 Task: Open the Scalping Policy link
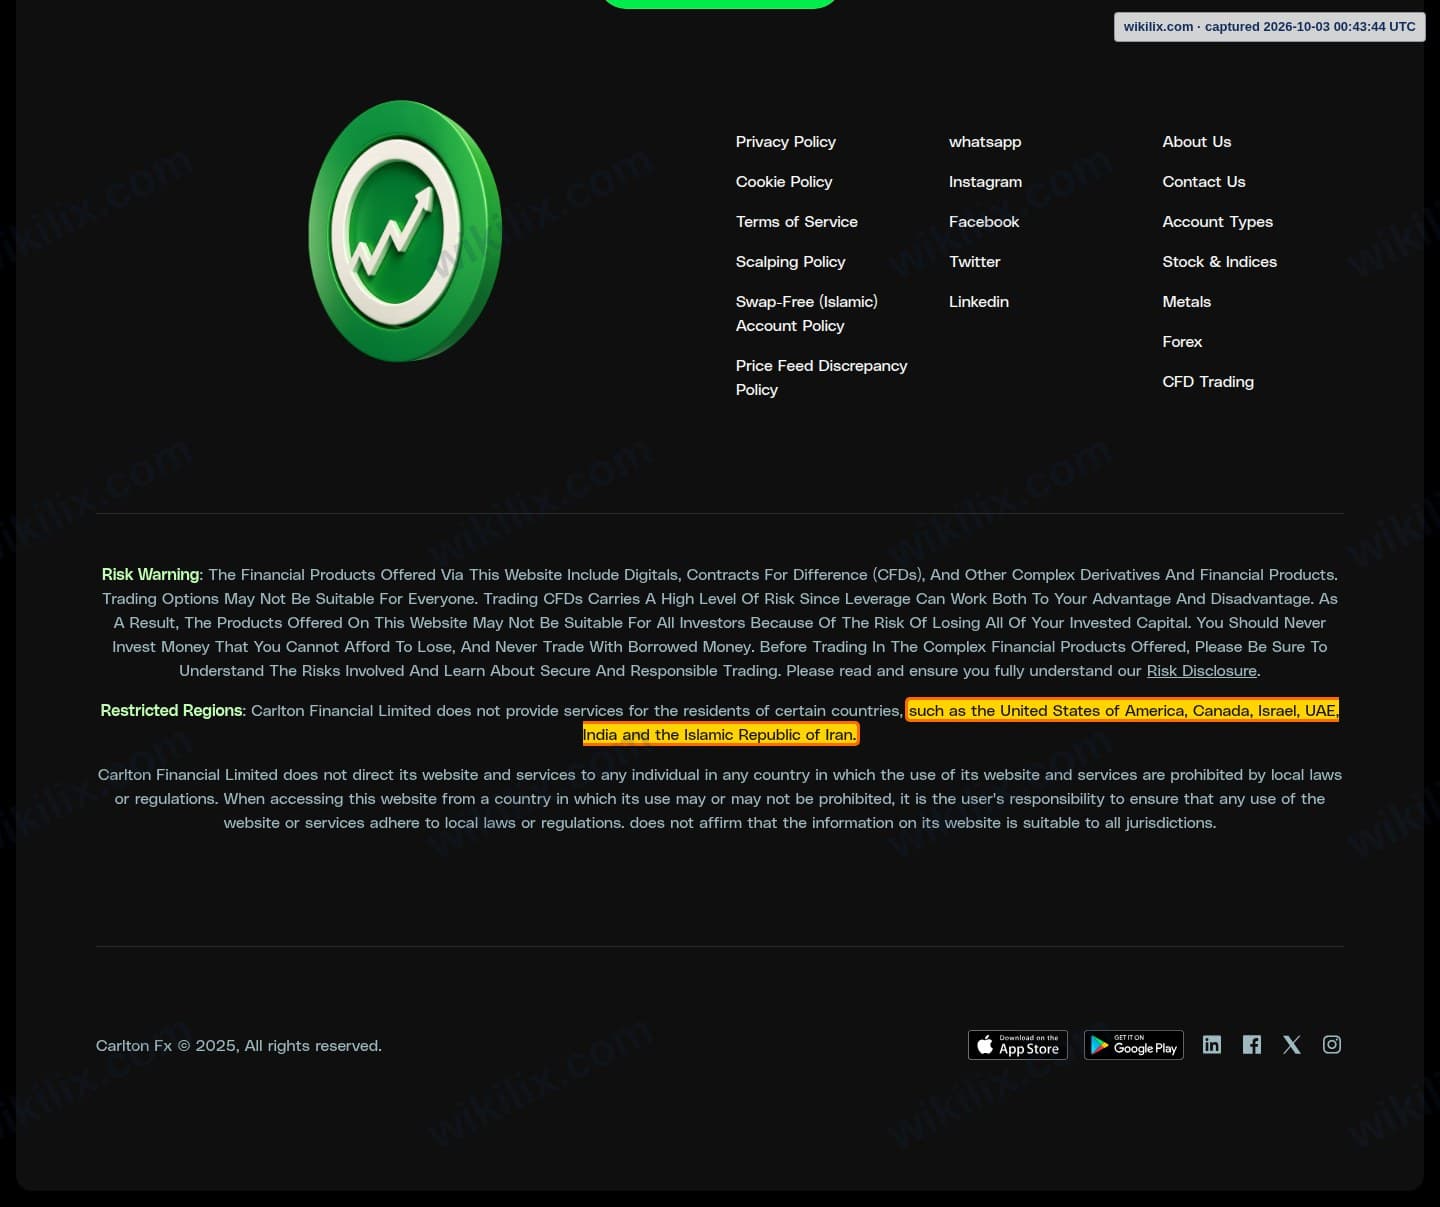pyautogui.click(x=791, y=262)
